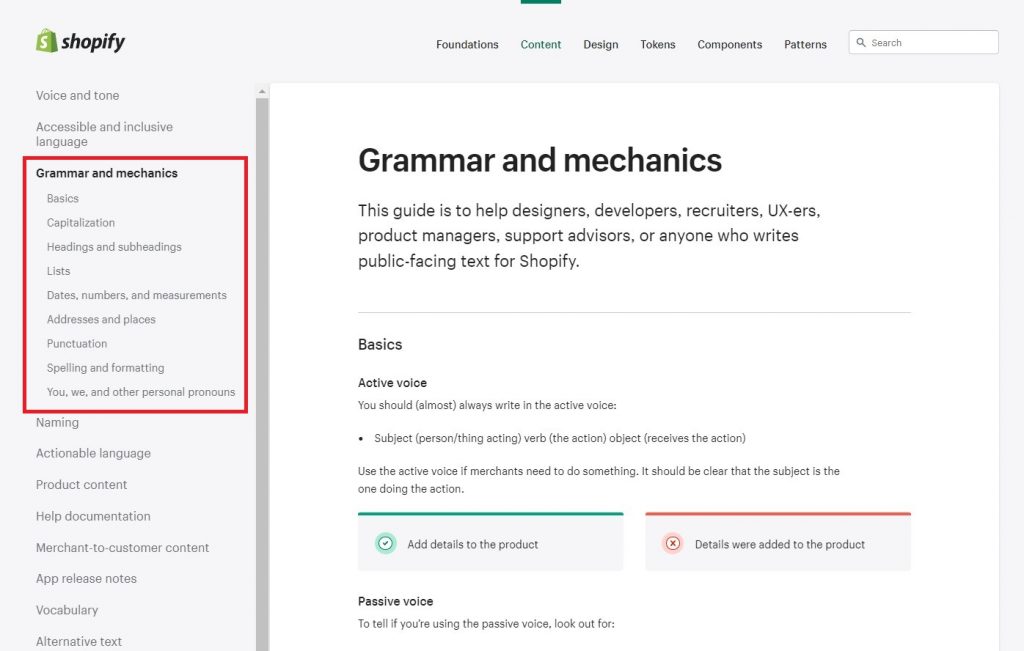Screen dimensions: 1024x651
Task: Navigate to the Patterns section
Action: [805, 44]
